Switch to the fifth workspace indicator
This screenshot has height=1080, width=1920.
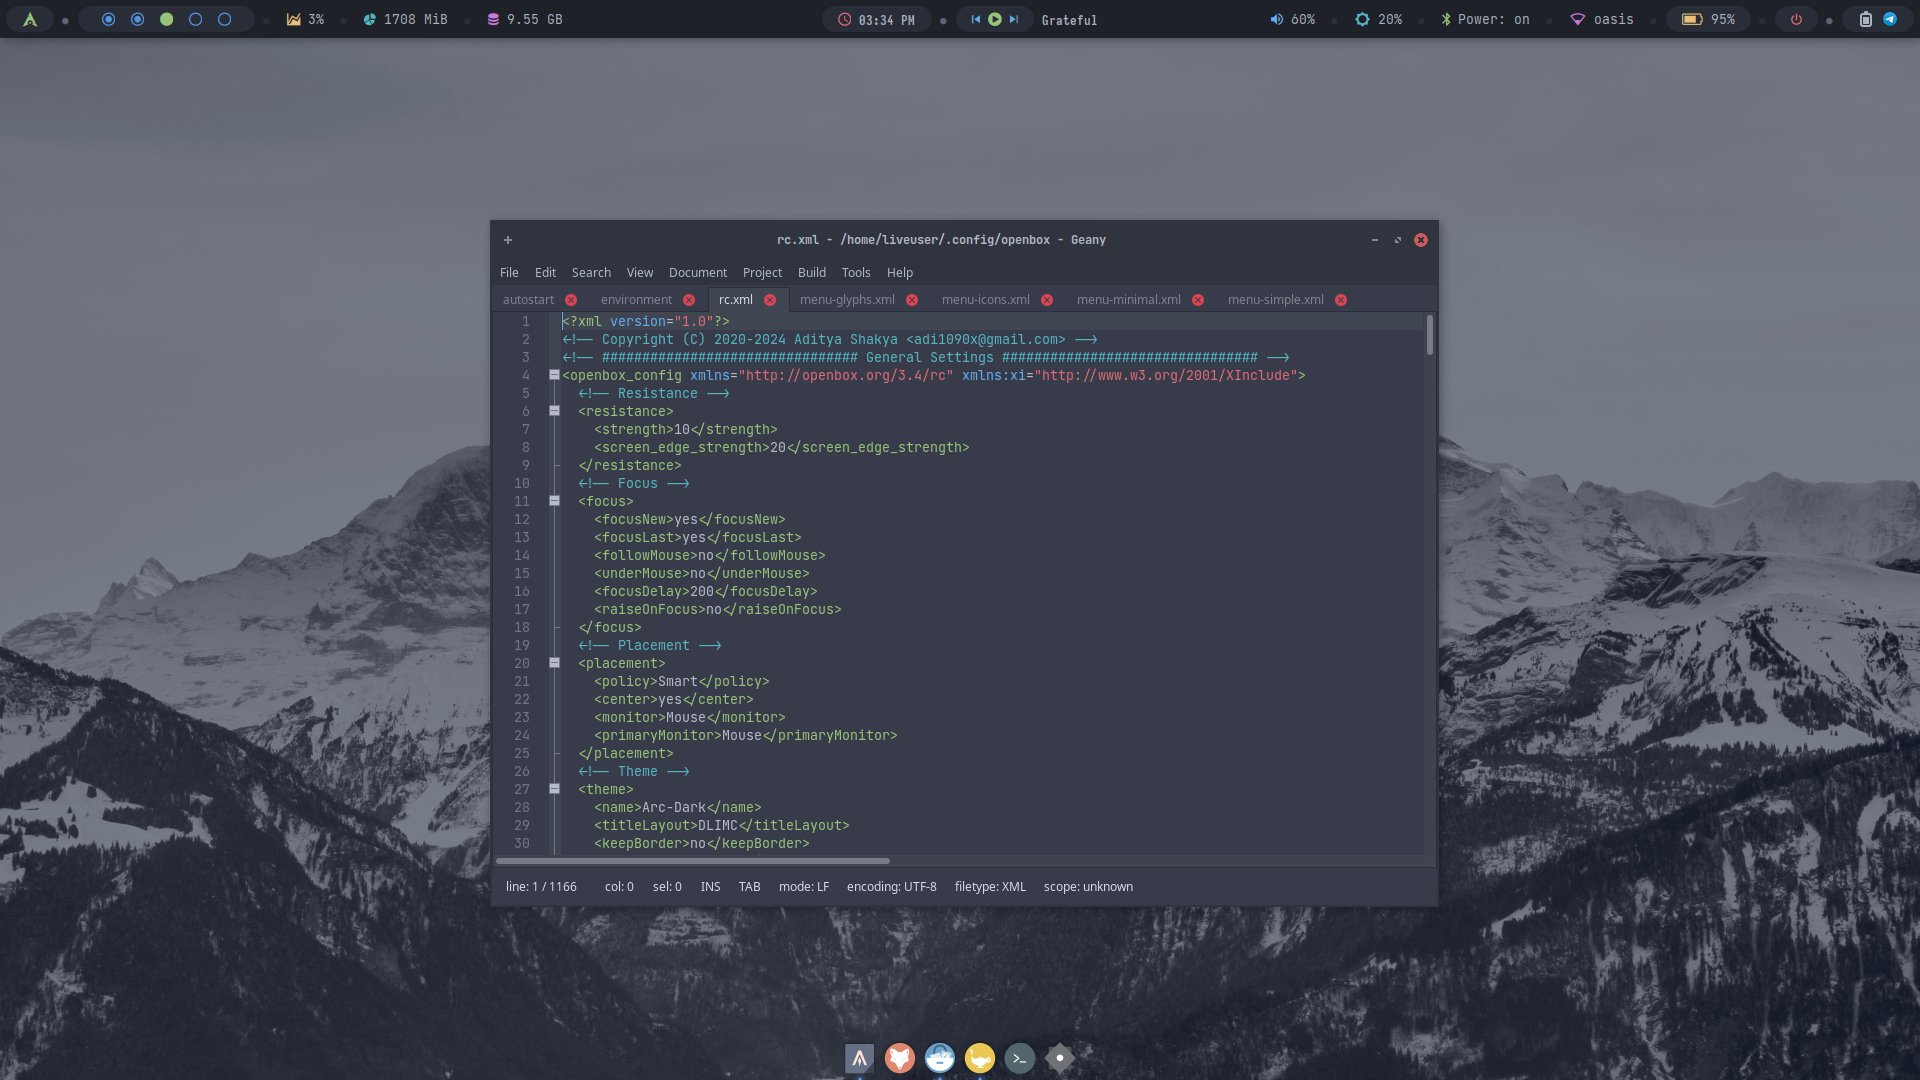tap(225, 19)
